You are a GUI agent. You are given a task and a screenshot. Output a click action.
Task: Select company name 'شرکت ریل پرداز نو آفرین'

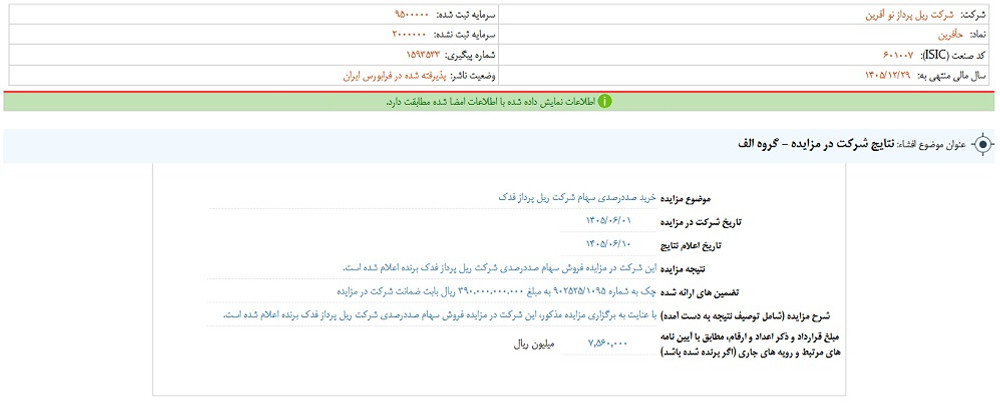click(x=908, y=14)
